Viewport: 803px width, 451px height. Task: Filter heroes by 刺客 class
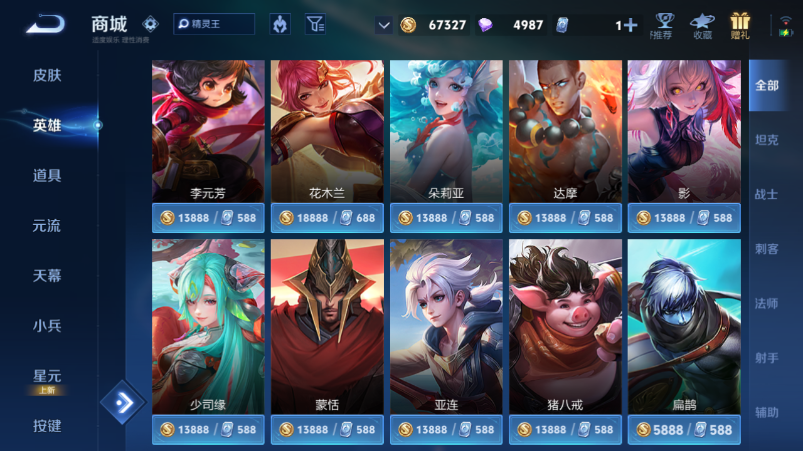(767, 249)
